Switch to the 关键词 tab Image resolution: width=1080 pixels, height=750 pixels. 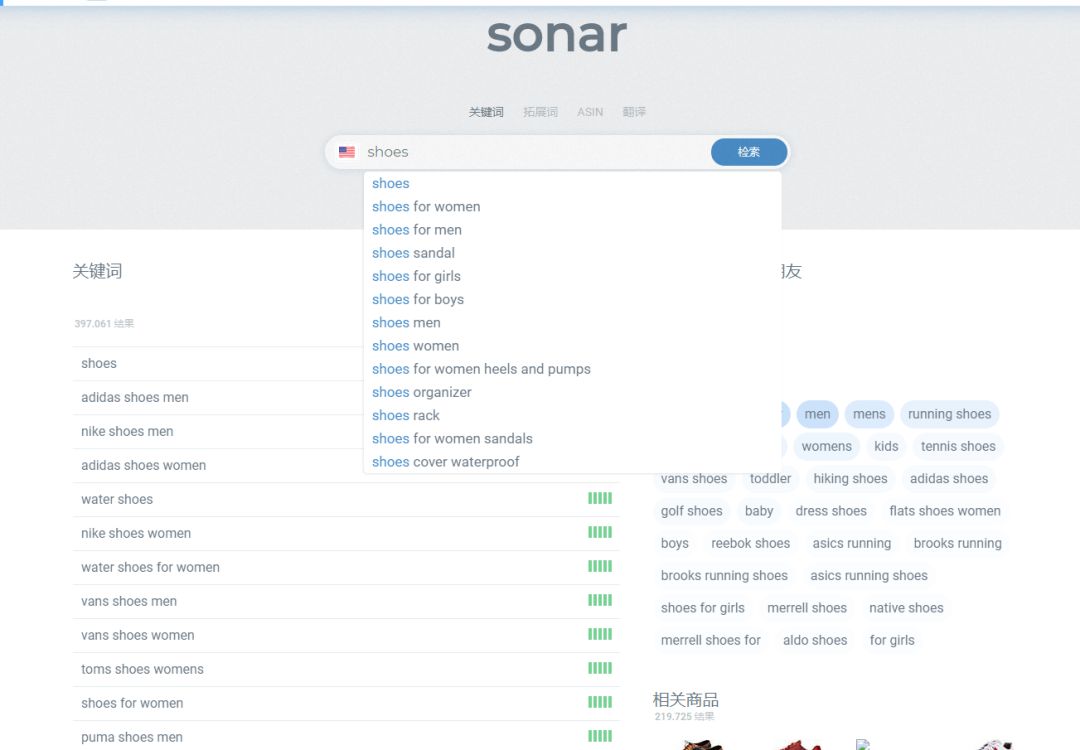486,112
